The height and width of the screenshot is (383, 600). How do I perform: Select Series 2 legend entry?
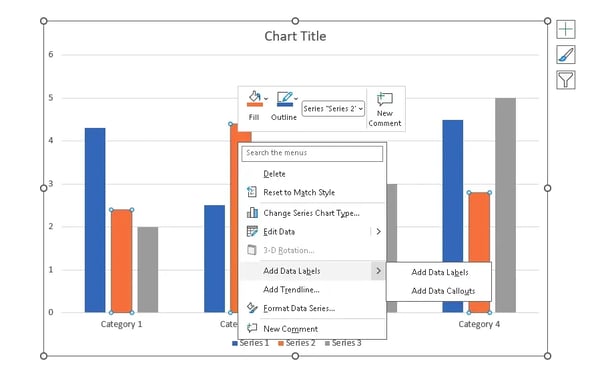297,343
